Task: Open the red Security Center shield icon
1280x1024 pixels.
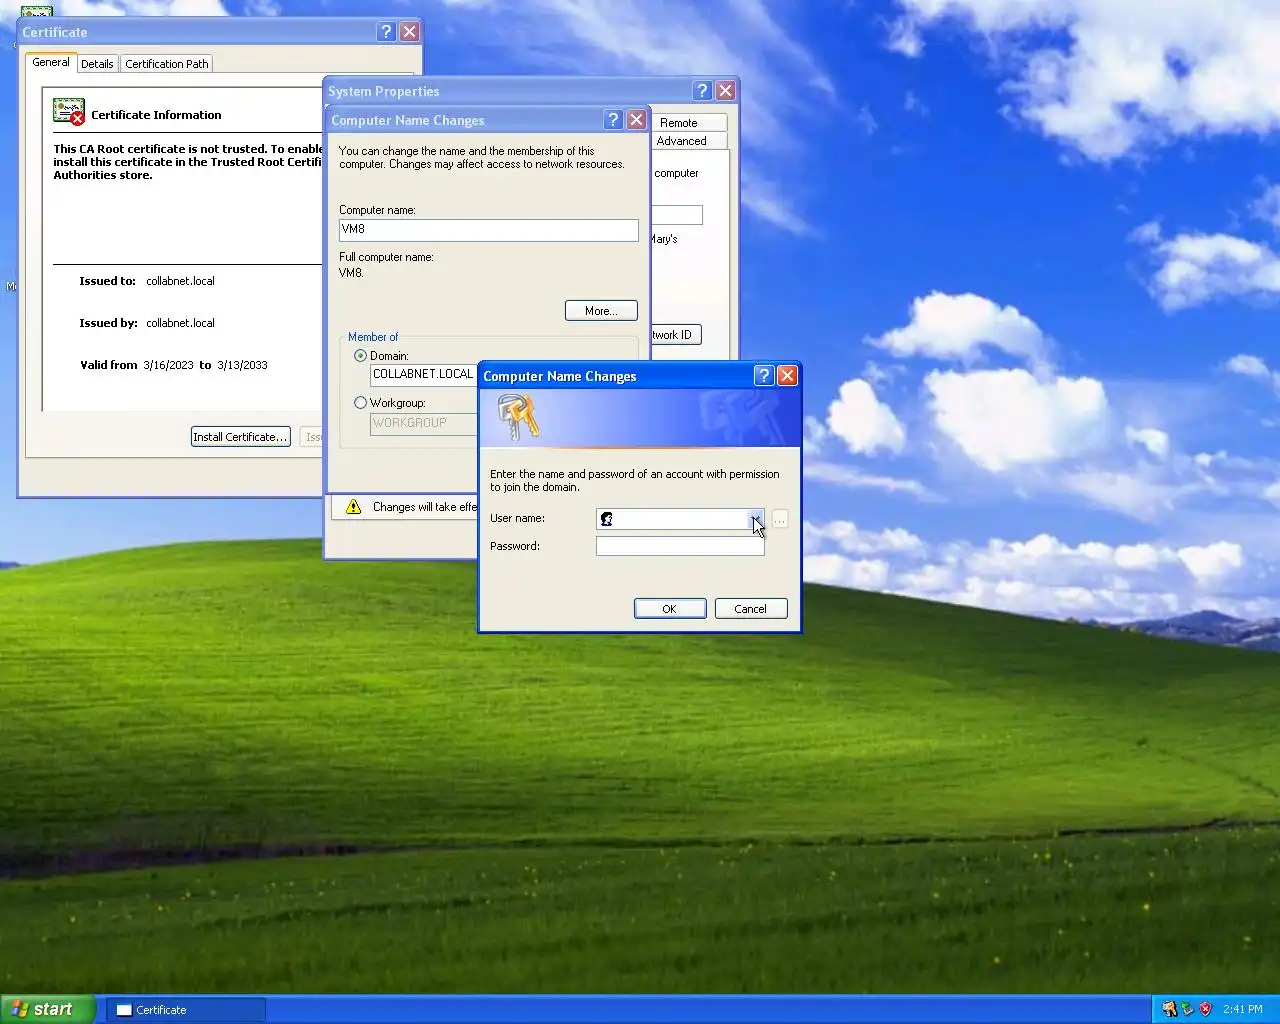Action: point(1205,1009)
